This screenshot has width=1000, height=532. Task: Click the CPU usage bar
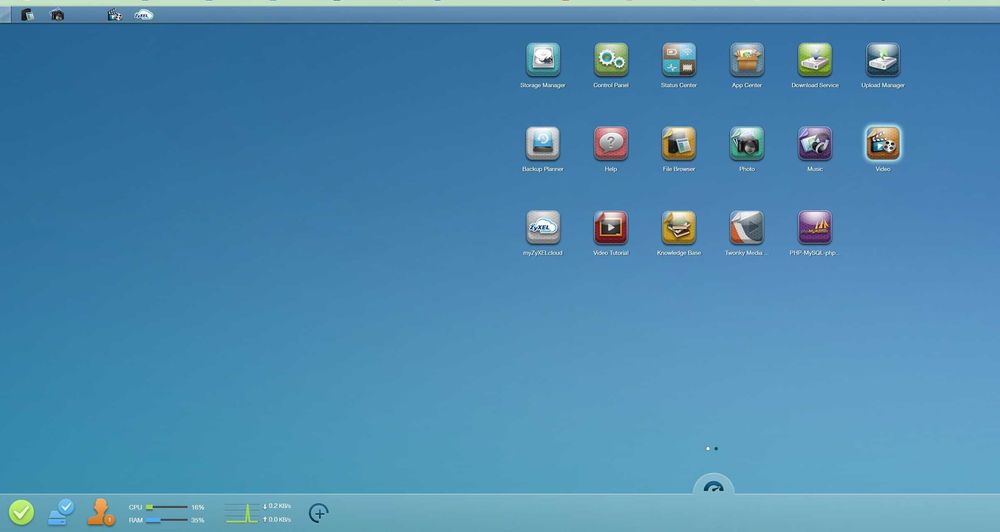(x=166, y=507)
